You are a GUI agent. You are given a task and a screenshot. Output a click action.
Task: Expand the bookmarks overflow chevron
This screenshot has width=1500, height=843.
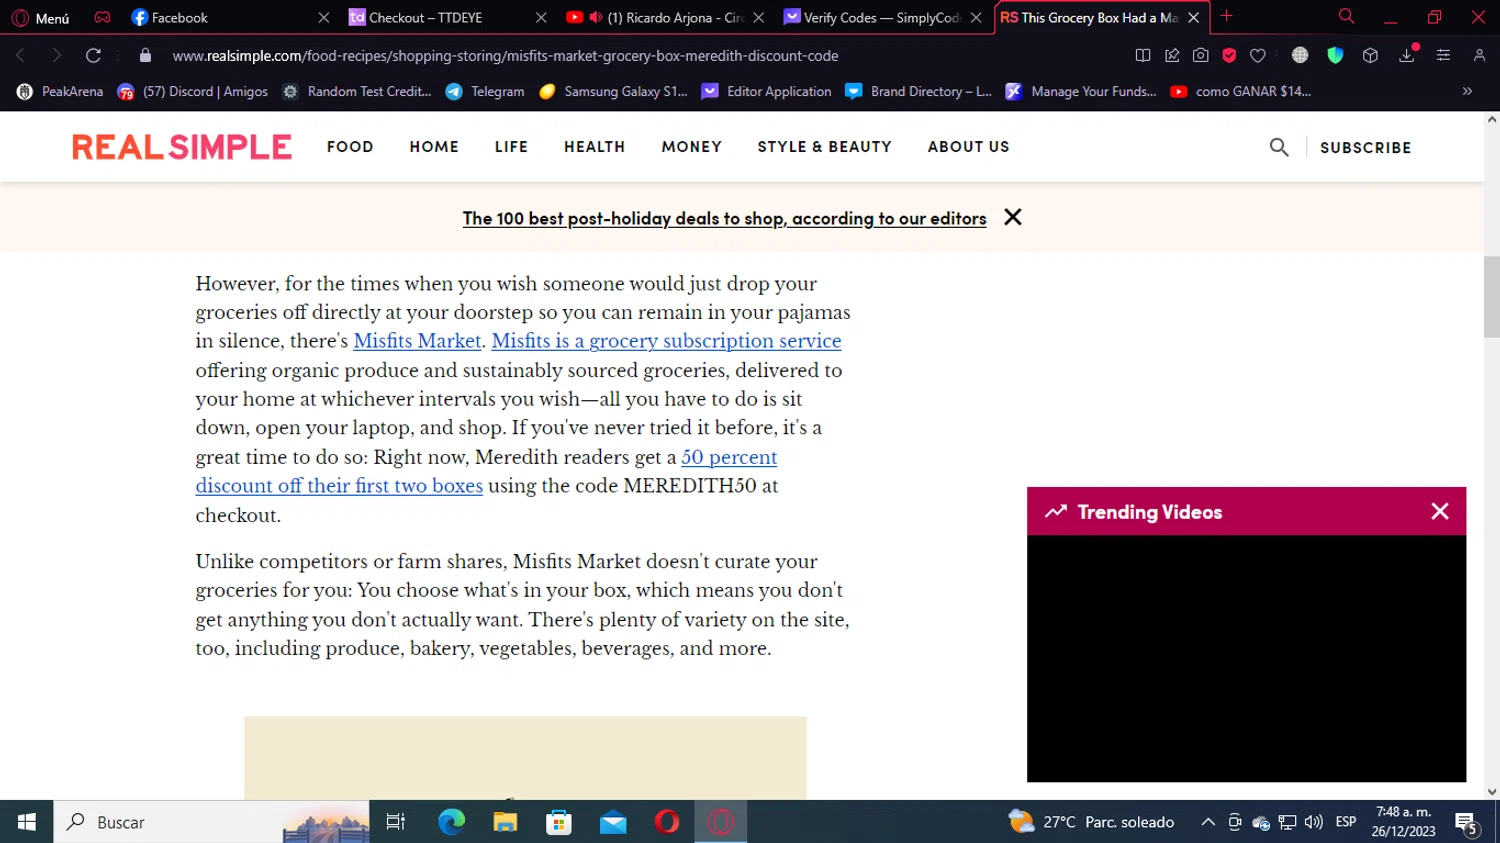tap(1467, 91)
